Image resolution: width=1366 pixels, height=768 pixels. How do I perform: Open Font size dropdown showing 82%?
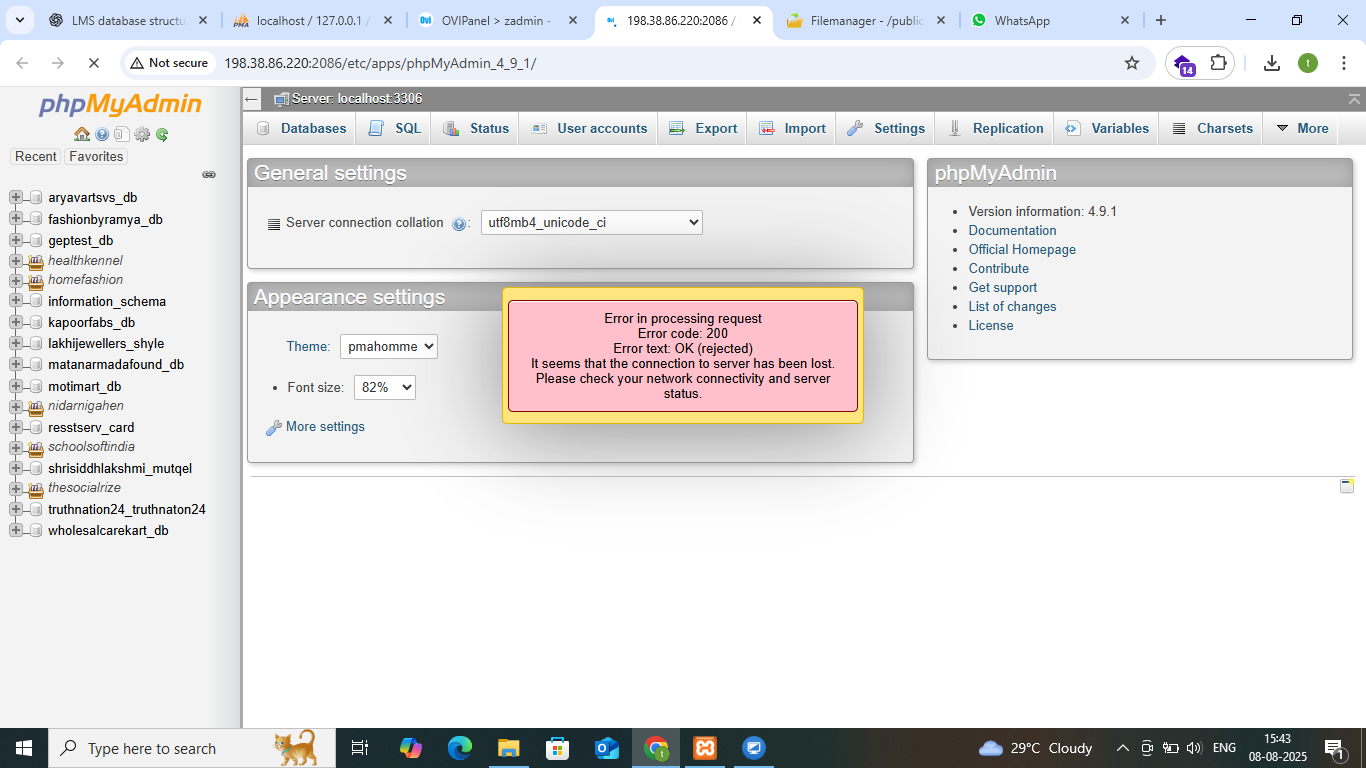[384, 387]
